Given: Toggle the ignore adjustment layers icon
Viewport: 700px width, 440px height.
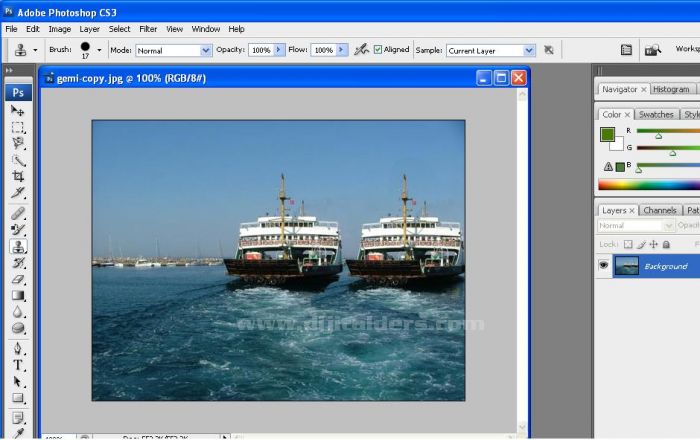Looking at the screenshot, I should (549, 50).
